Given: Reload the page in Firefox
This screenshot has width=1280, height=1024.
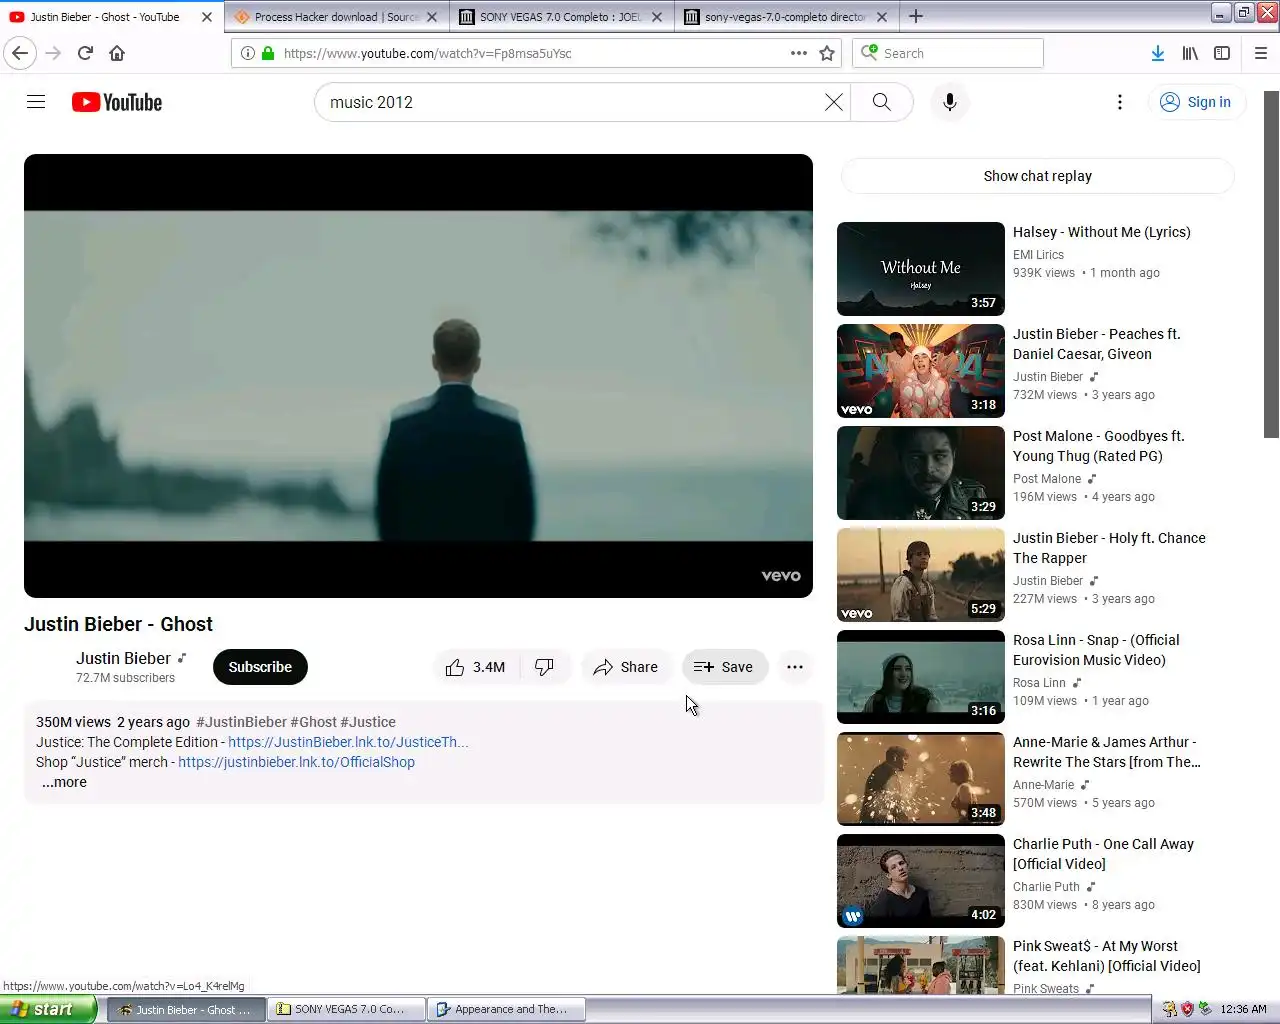Looking at the screenshot, I should pyautogui.click(x=85, y=53).
